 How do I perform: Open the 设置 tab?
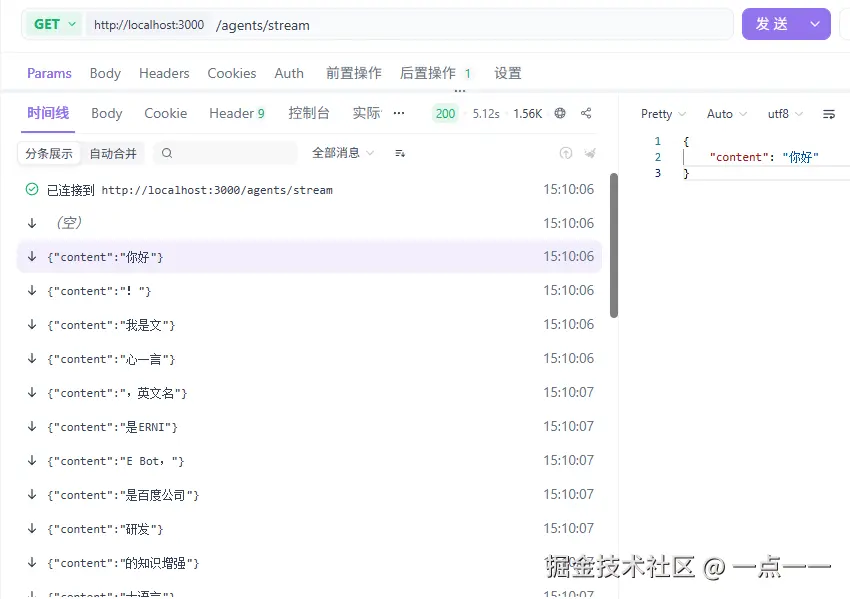[507, 73]
